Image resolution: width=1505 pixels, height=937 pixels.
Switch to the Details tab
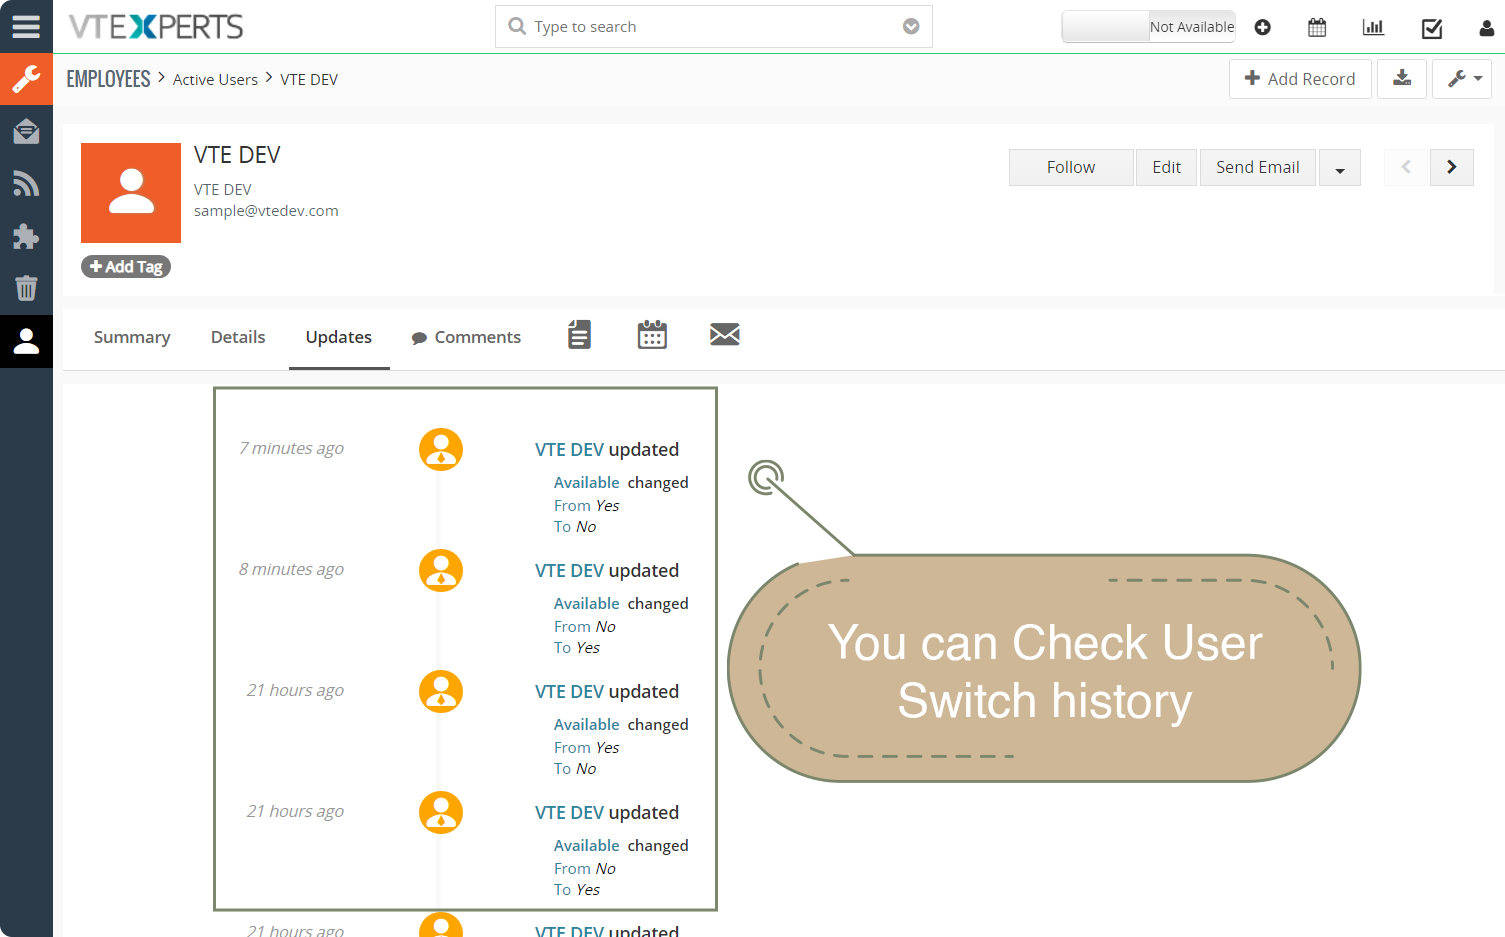coord(238,337)
